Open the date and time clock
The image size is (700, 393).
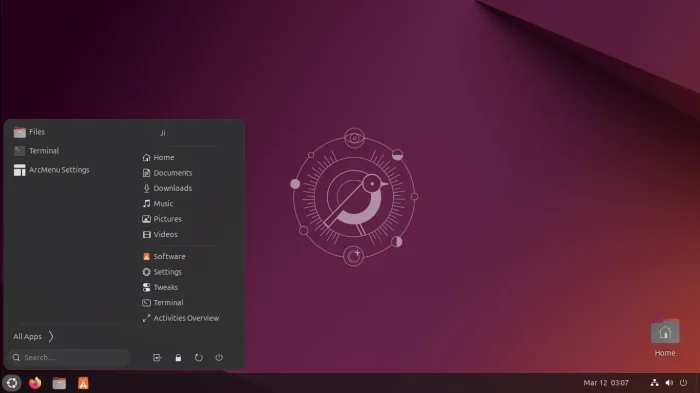click(x=606, y=383)
